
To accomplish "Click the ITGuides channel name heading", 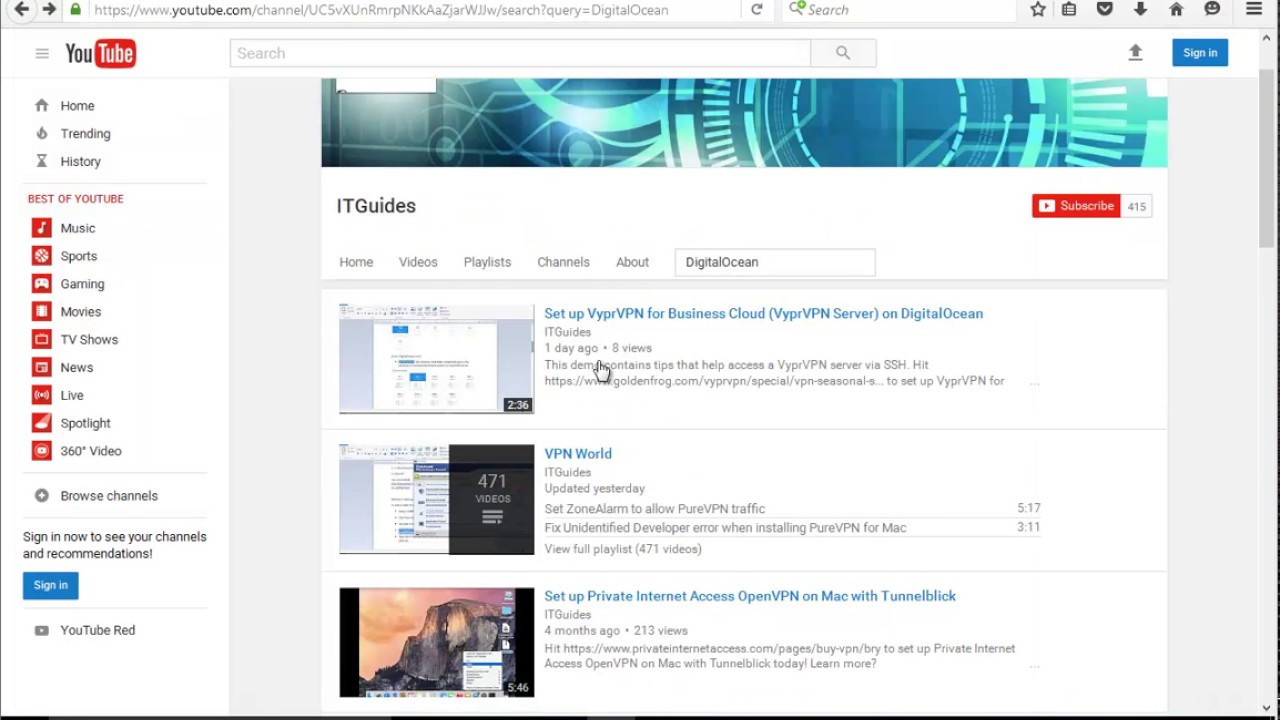I will pyautogui.click(x=376, y=206).
